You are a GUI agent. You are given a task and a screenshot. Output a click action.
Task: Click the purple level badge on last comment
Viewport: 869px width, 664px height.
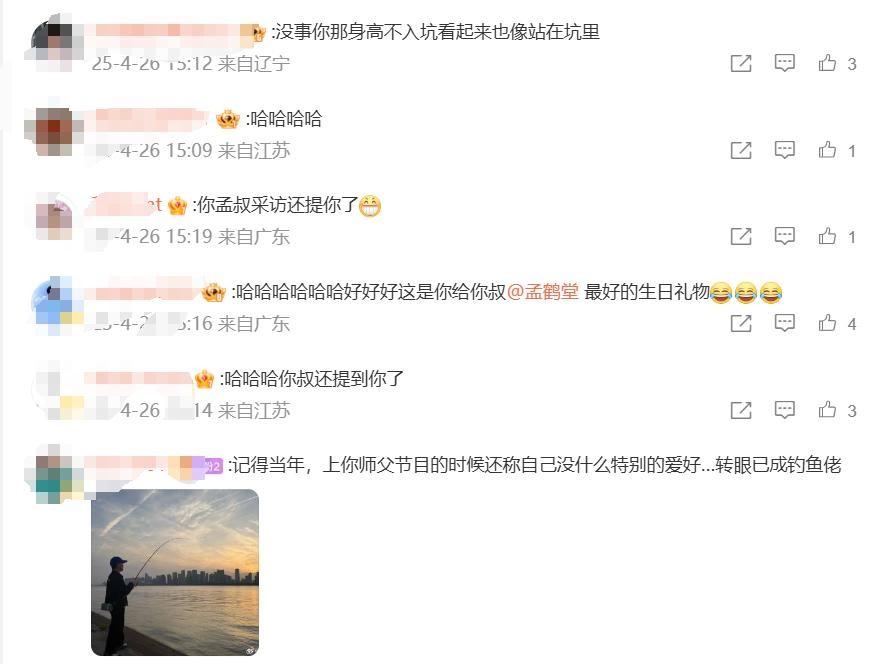[x=213, y=466]
